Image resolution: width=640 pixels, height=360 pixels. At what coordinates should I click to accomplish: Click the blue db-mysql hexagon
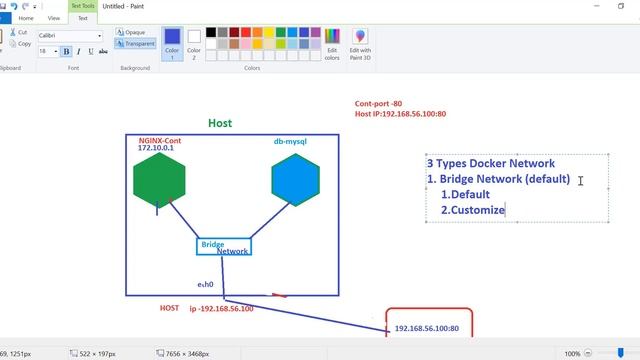pos(296,180)
